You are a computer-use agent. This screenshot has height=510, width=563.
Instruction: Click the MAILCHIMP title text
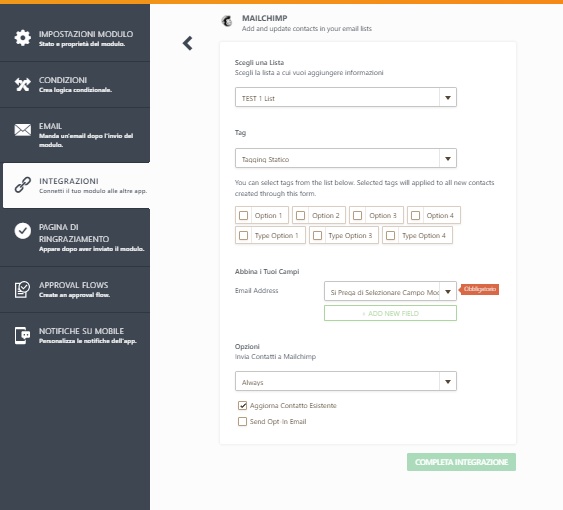(265, 18)
